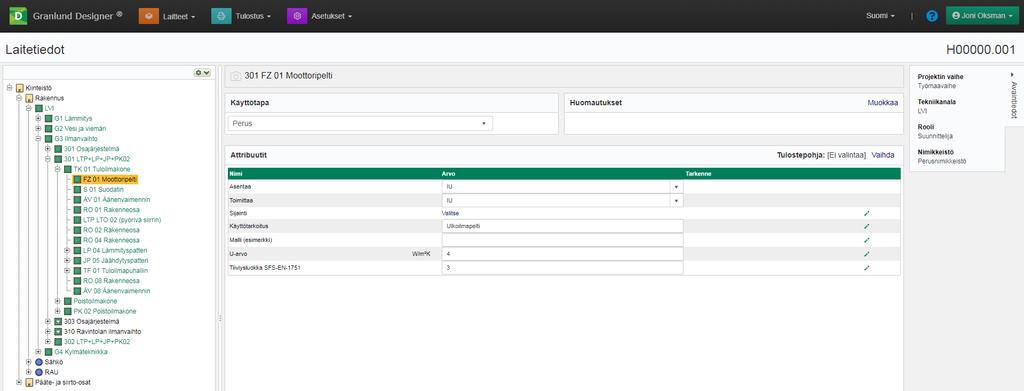This screenshot has height=391, width=1024.
Task: Click the camera icon beside 301 FZ 01 Moottoripelti
Action: pyautogui.click(x=236, y=76)
